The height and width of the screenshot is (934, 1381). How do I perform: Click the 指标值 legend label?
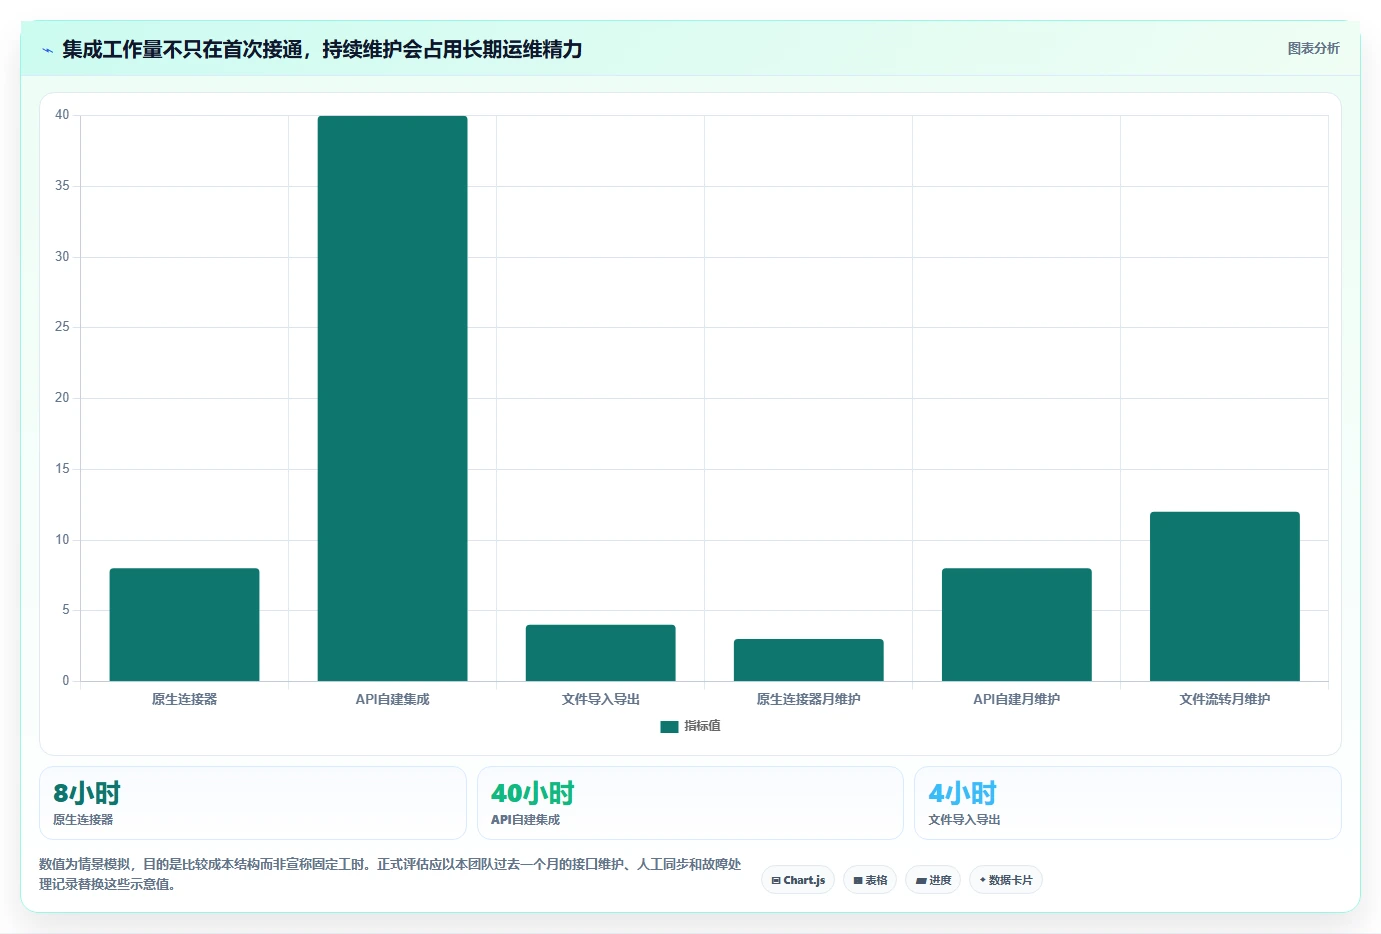click(702, 726)
